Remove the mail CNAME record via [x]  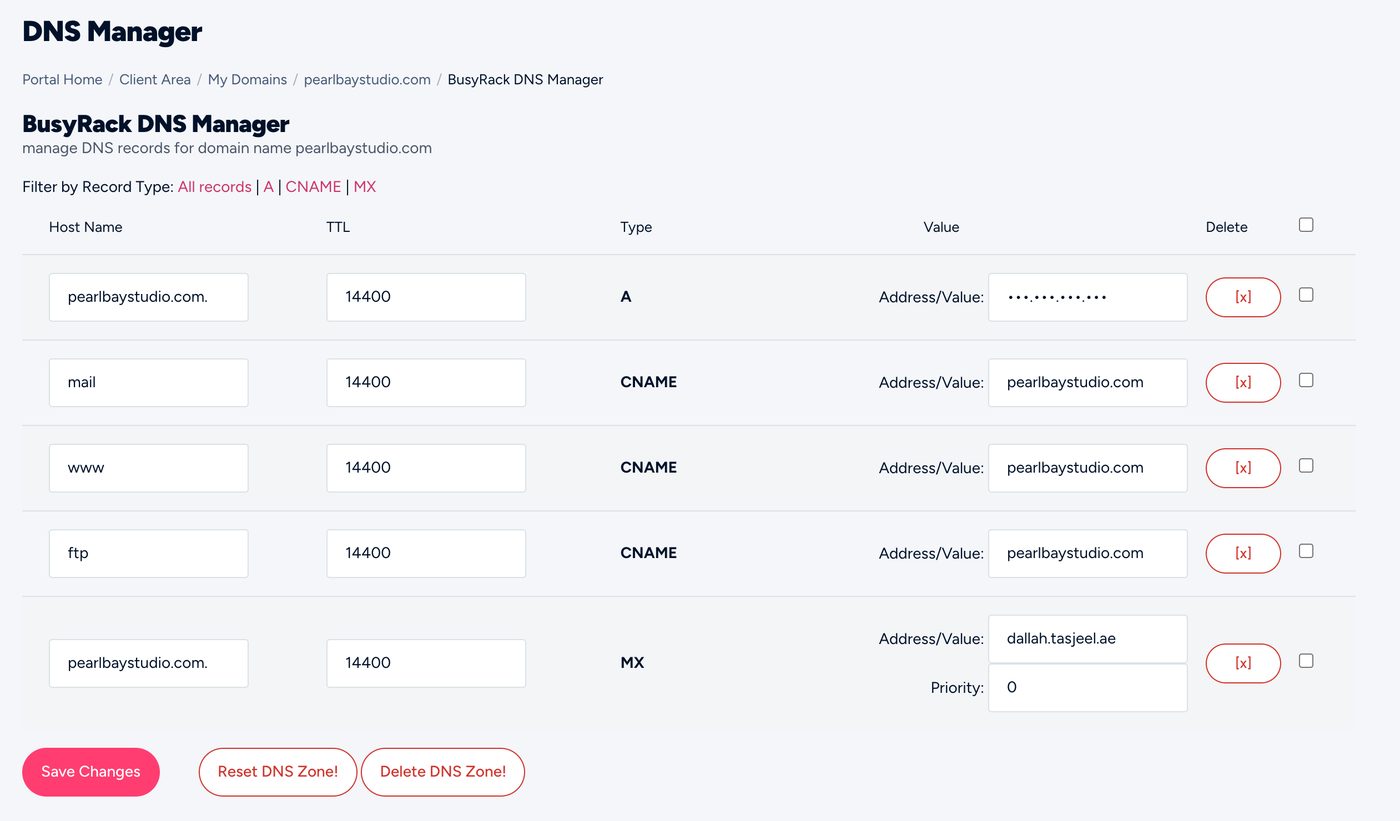(1243, 383)
